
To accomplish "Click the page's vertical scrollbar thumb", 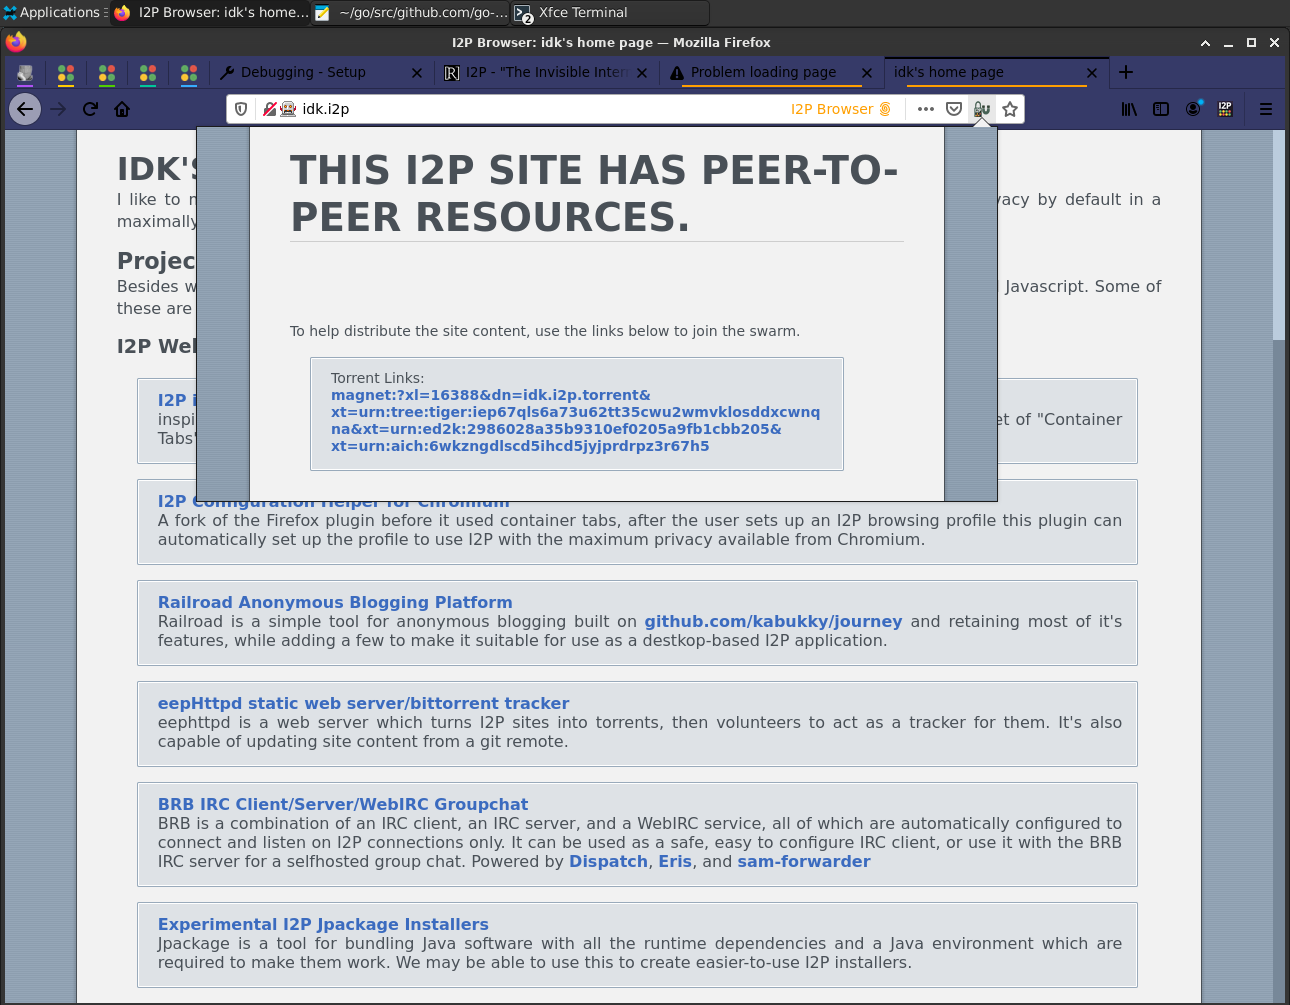I will coord(1278,235).
